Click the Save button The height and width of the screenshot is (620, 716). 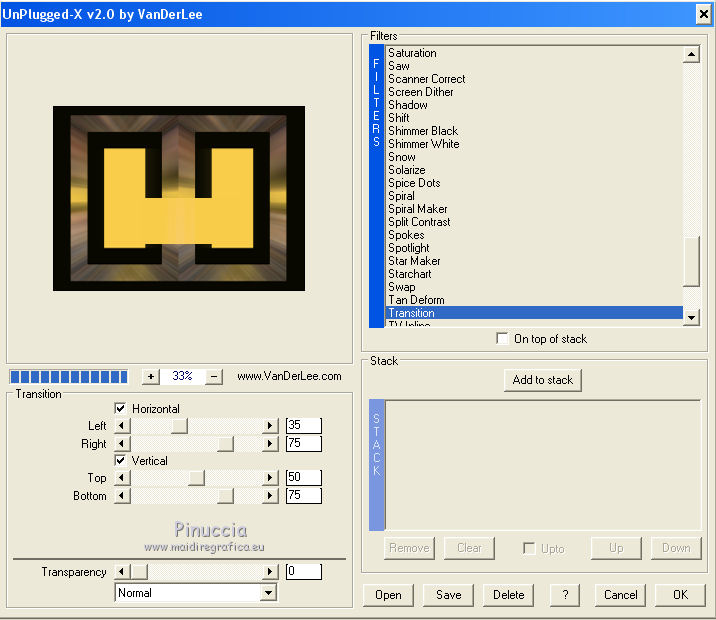click(448, 595)
